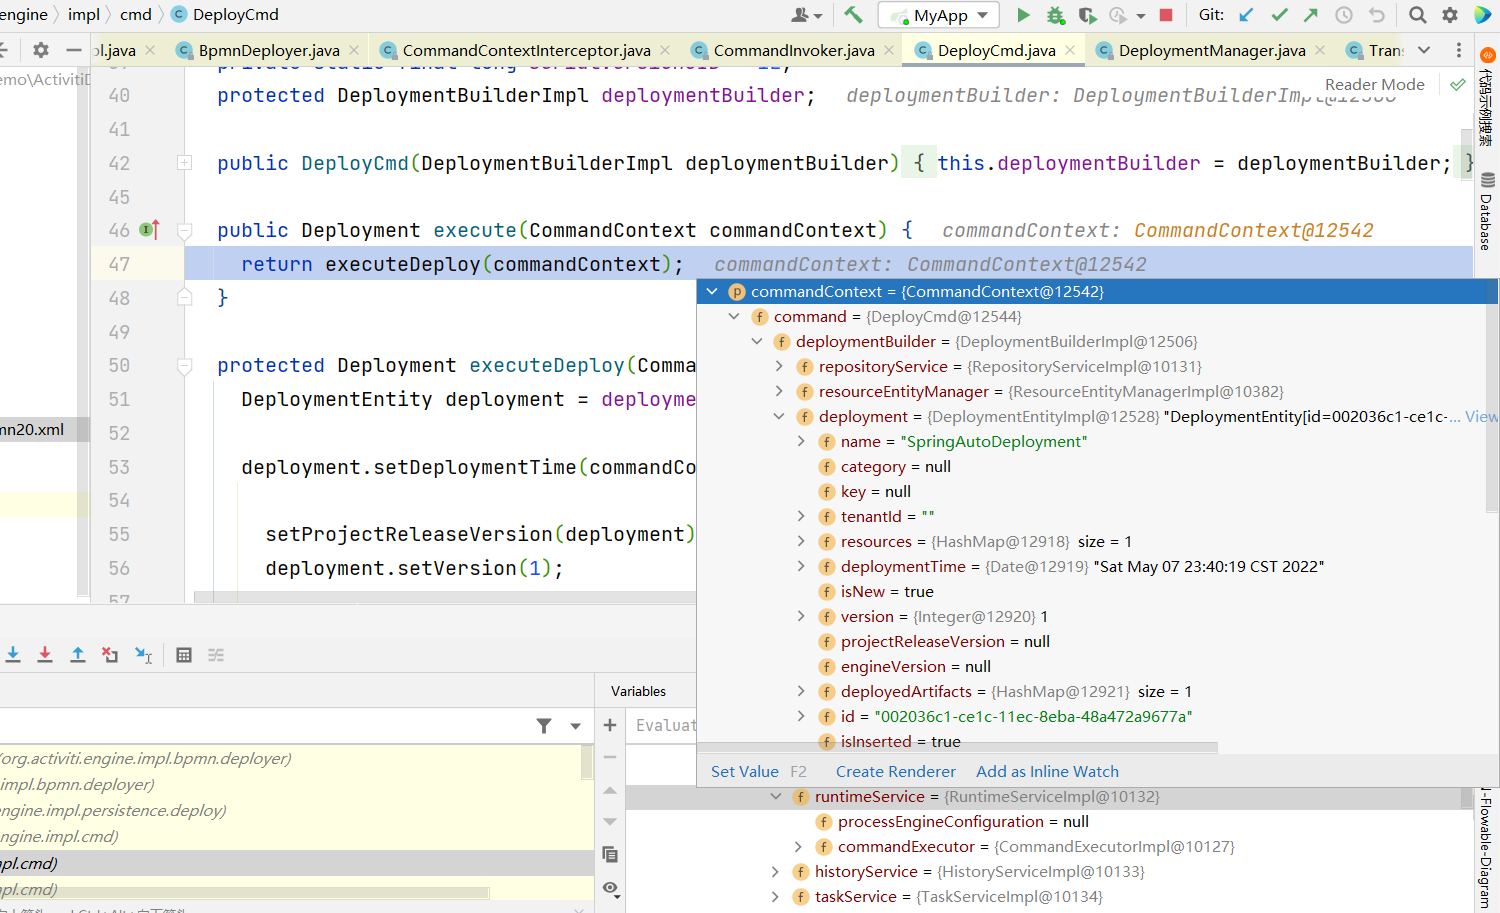Click the copy/duplicate watch icon
The image size is (1500, 913).
click(610, 854)
